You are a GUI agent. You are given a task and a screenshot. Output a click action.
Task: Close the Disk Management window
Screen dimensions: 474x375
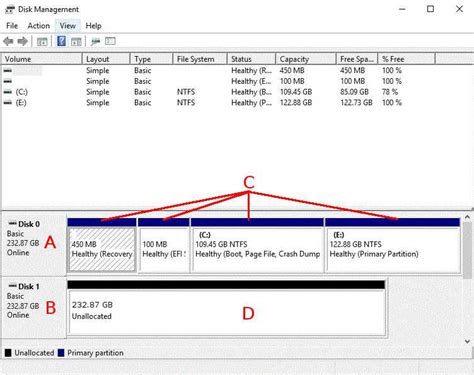tap(459, 9)
